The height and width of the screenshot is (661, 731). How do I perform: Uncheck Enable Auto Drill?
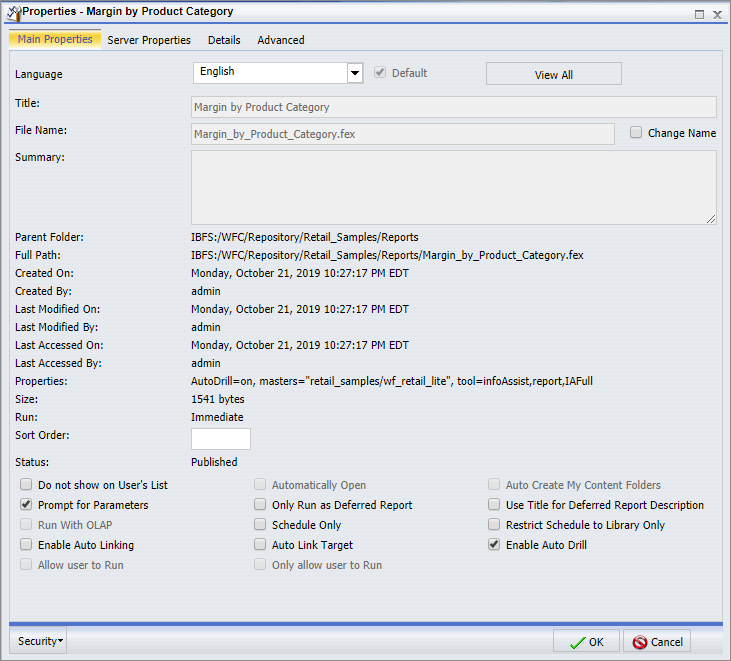[494, 544]
